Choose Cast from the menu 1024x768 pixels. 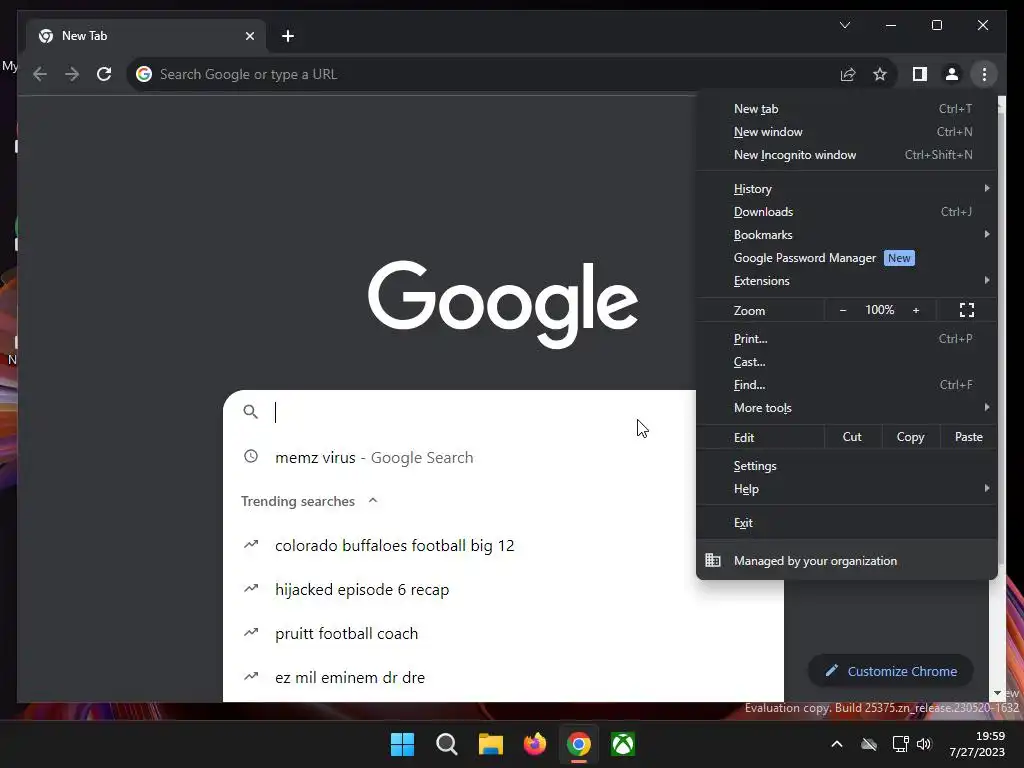click(x=847, y=362)
